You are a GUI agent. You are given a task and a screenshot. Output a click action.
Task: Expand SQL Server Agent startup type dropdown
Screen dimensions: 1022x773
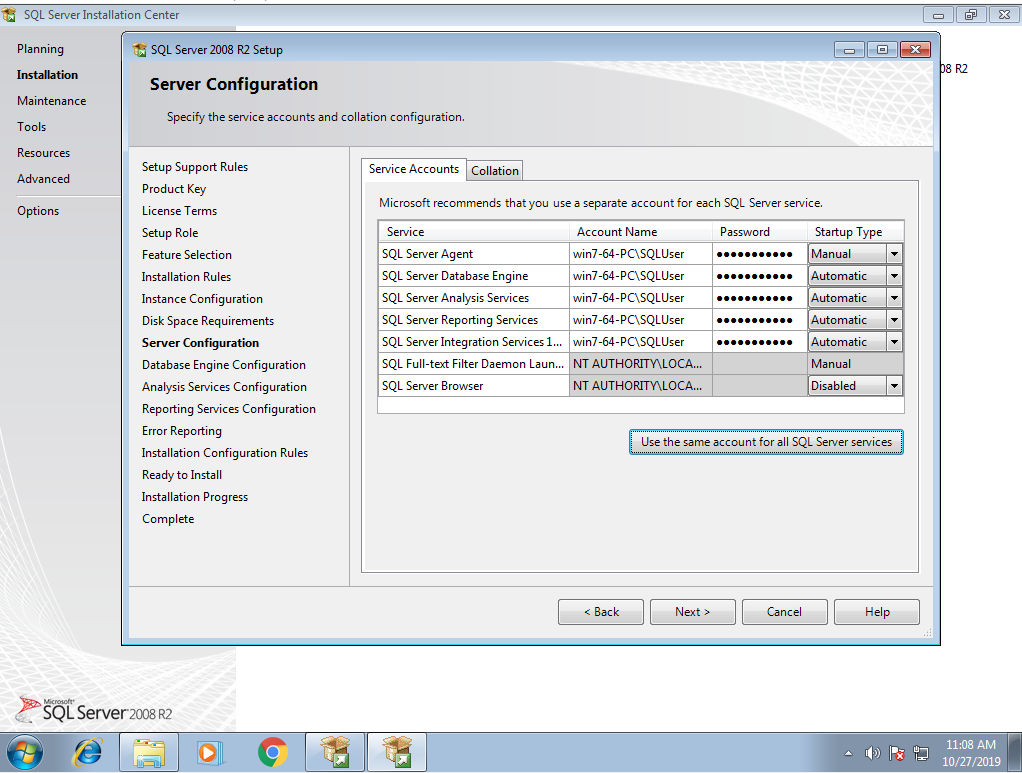[x=894, y=254]
